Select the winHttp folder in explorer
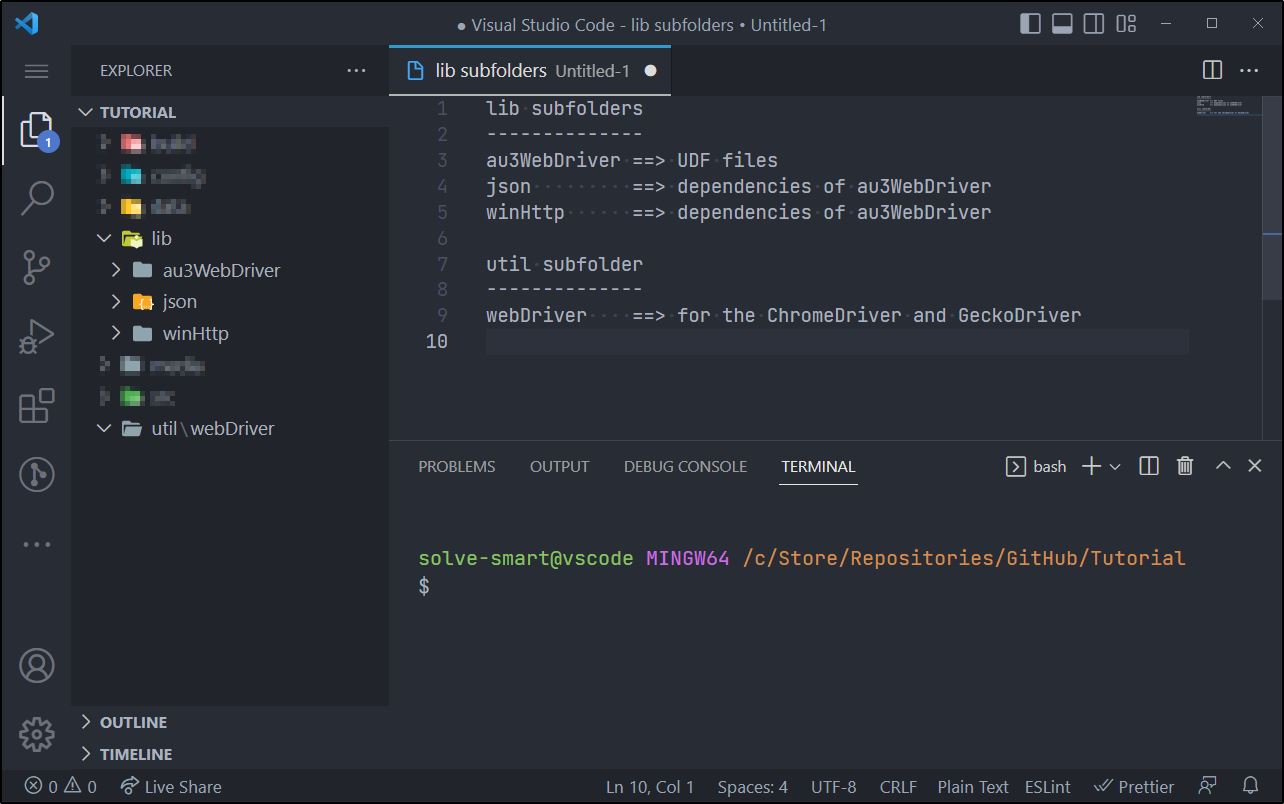Viewport: 1284px width, 804px height. (x=195, y=333)
